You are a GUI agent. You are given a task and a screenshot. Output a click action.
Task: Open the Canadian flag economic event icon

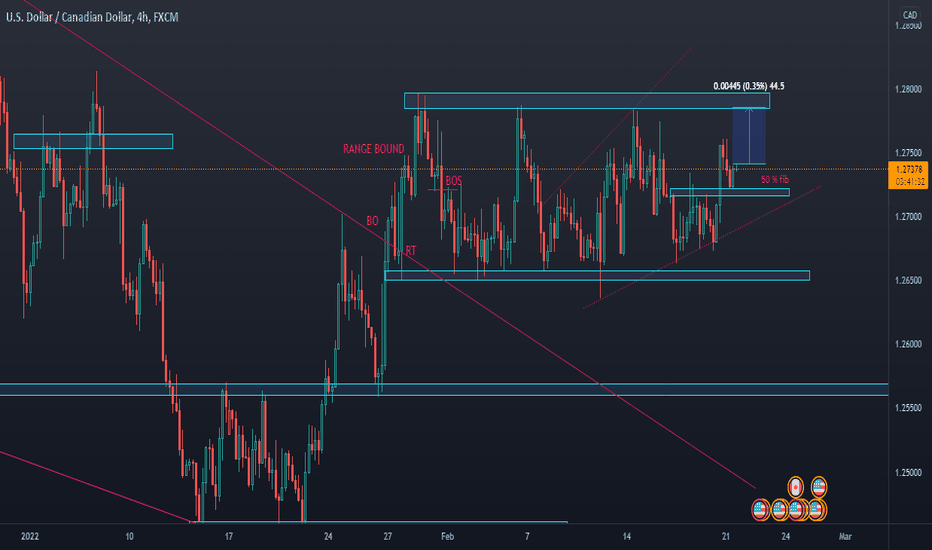(795, 488)
